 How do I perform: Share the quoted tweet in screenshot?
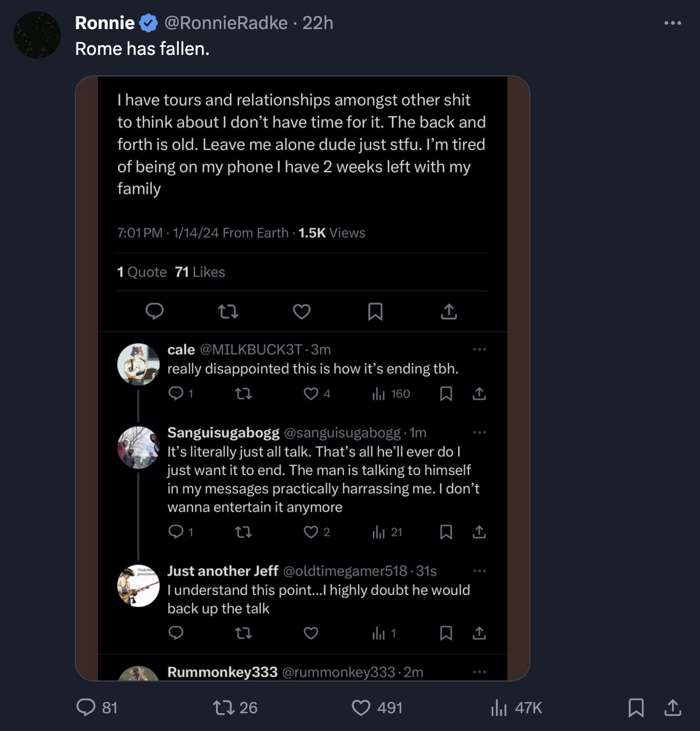pyautogui.click(x=449, y=311)
